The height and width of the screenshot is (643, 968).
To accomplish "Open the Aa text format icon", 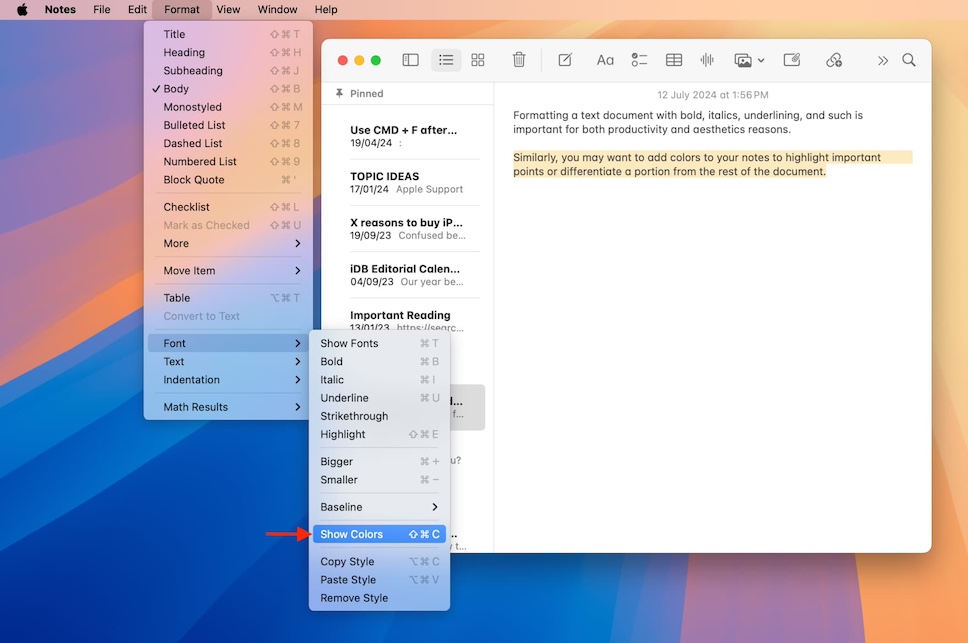I will 605,60.
